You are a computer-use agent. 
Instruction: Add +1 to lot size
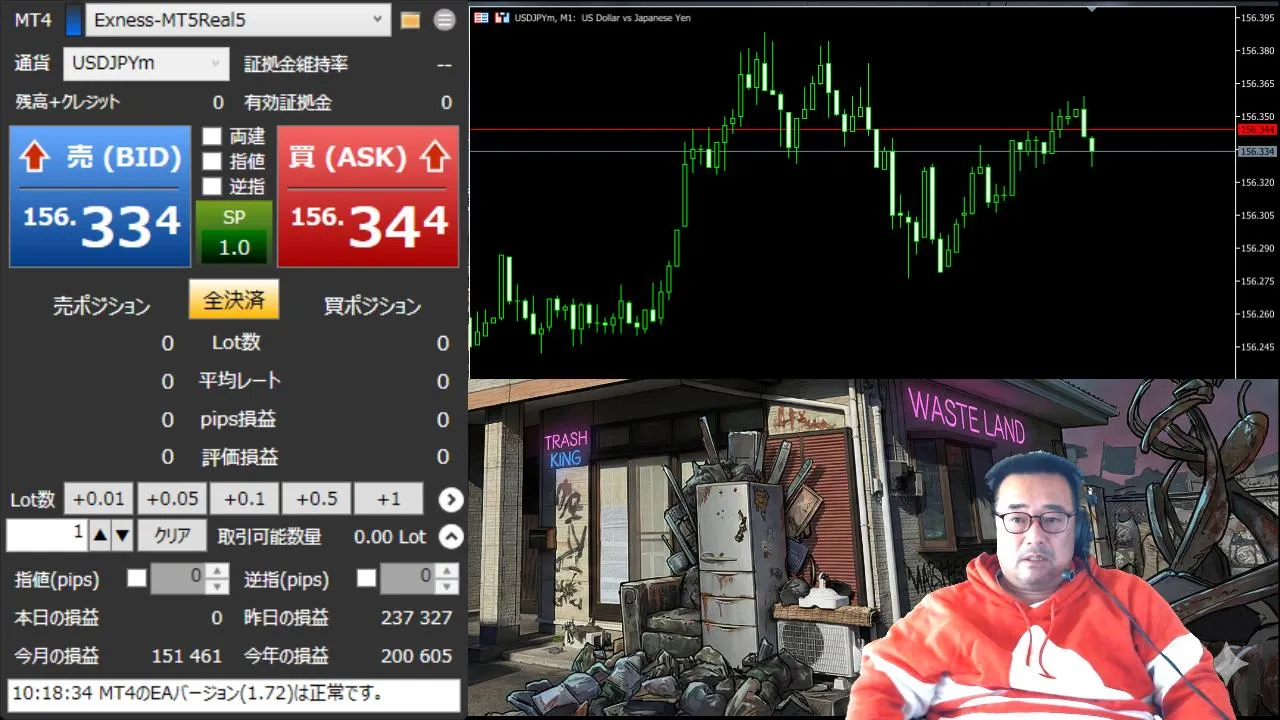[x=389, y=499]
